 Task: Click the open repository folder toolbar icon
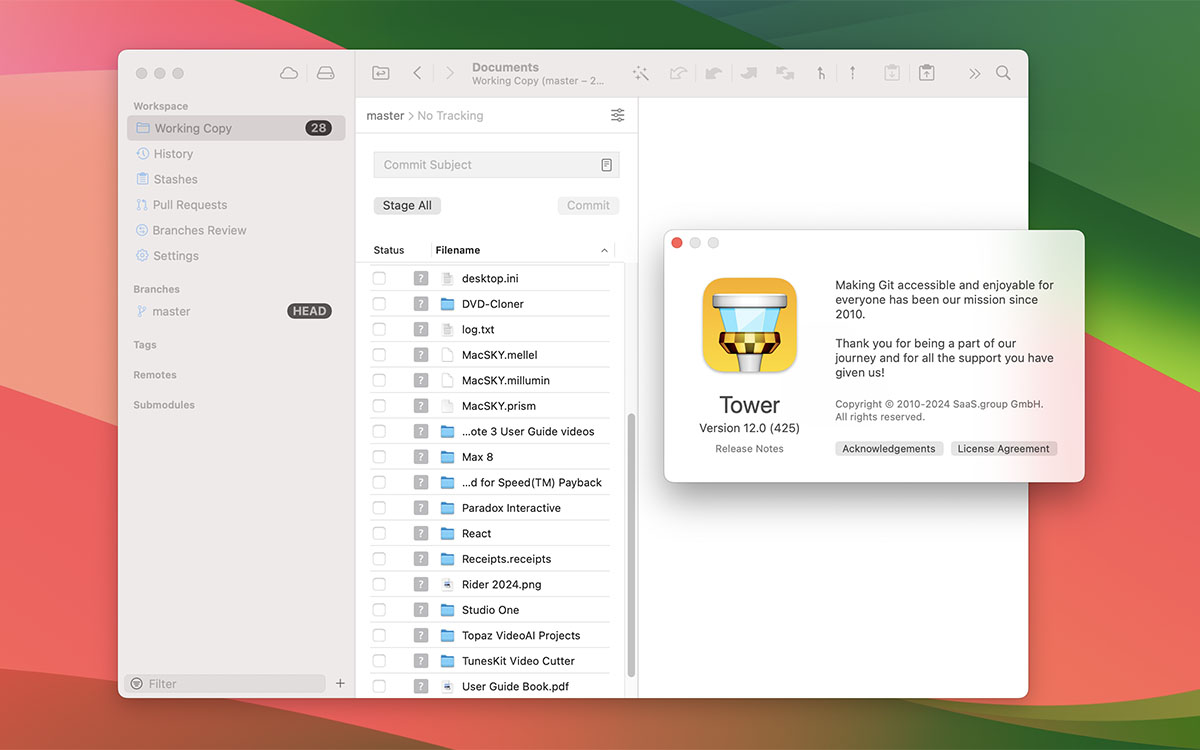(380, 73)
